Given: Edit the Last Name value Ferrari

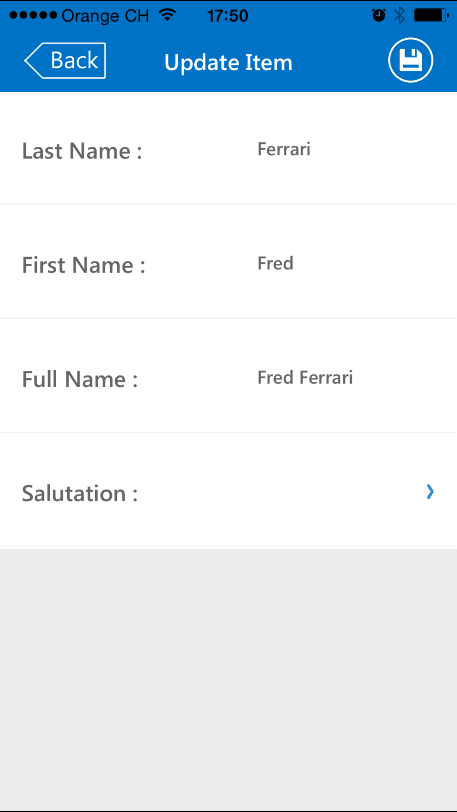Looking at the screenshot, I should point(284,150).
